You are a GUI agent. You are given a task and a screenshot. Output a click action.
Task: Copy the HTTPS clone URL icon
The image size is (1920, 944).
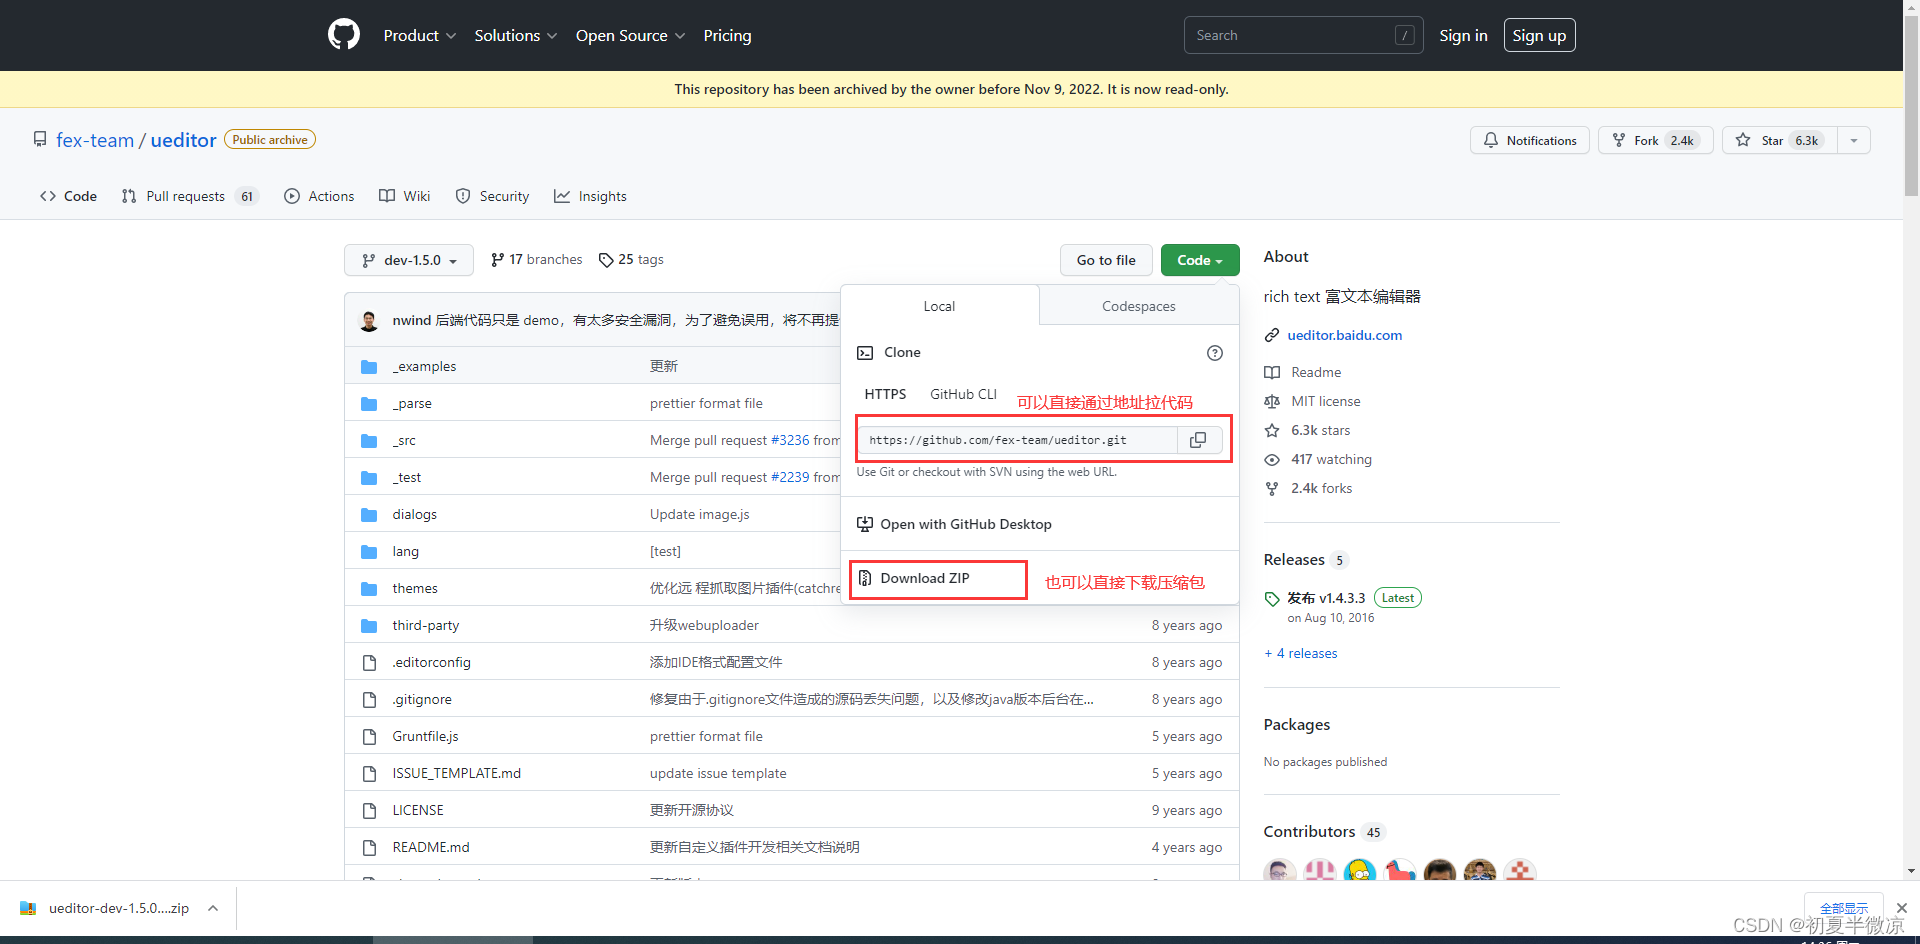click(x=1198, y=440)
